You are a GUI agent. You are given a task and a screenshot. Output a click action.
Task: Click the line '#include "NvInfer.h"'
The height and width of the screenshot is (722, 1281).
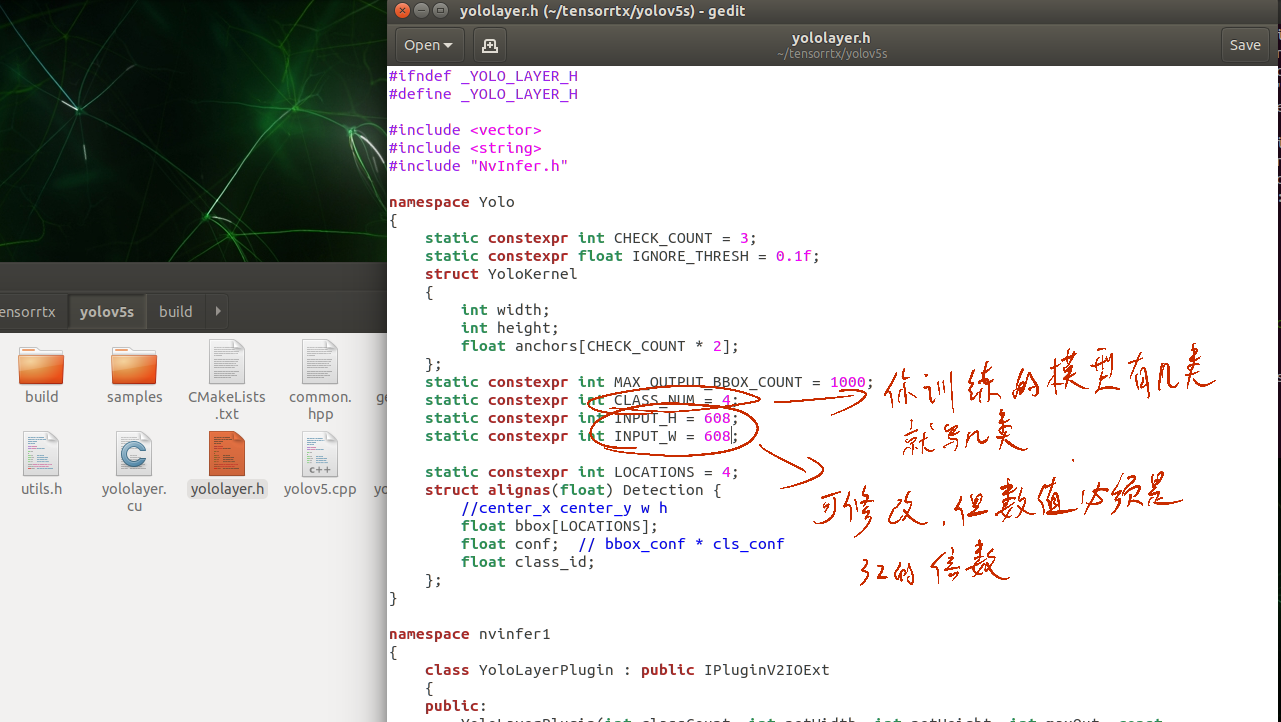click(x=478, y=166)
